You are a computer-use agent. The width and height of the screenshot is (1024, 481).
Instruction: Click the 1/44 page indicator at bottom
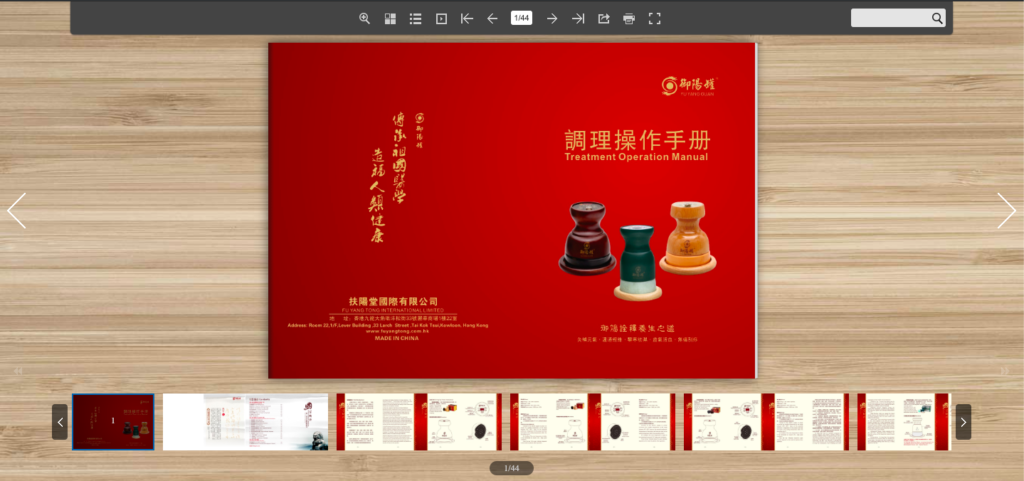pos(511,468)
